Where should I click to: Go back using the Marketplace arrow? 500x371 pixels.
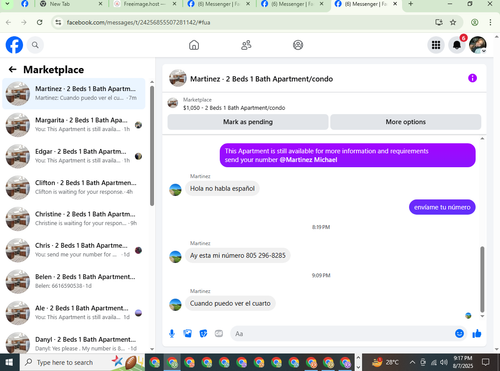point(13,69)
